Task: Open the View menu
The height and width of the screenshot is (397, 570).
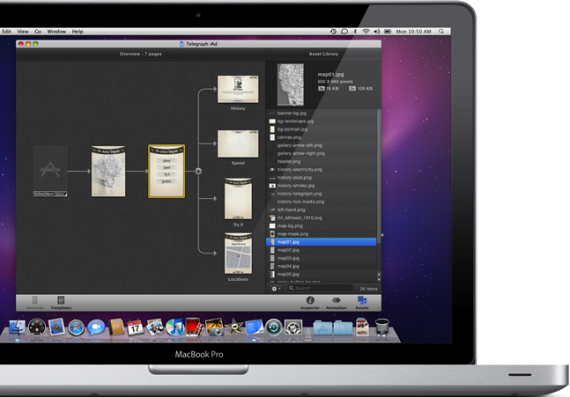Action: click(x=23, y=32)
